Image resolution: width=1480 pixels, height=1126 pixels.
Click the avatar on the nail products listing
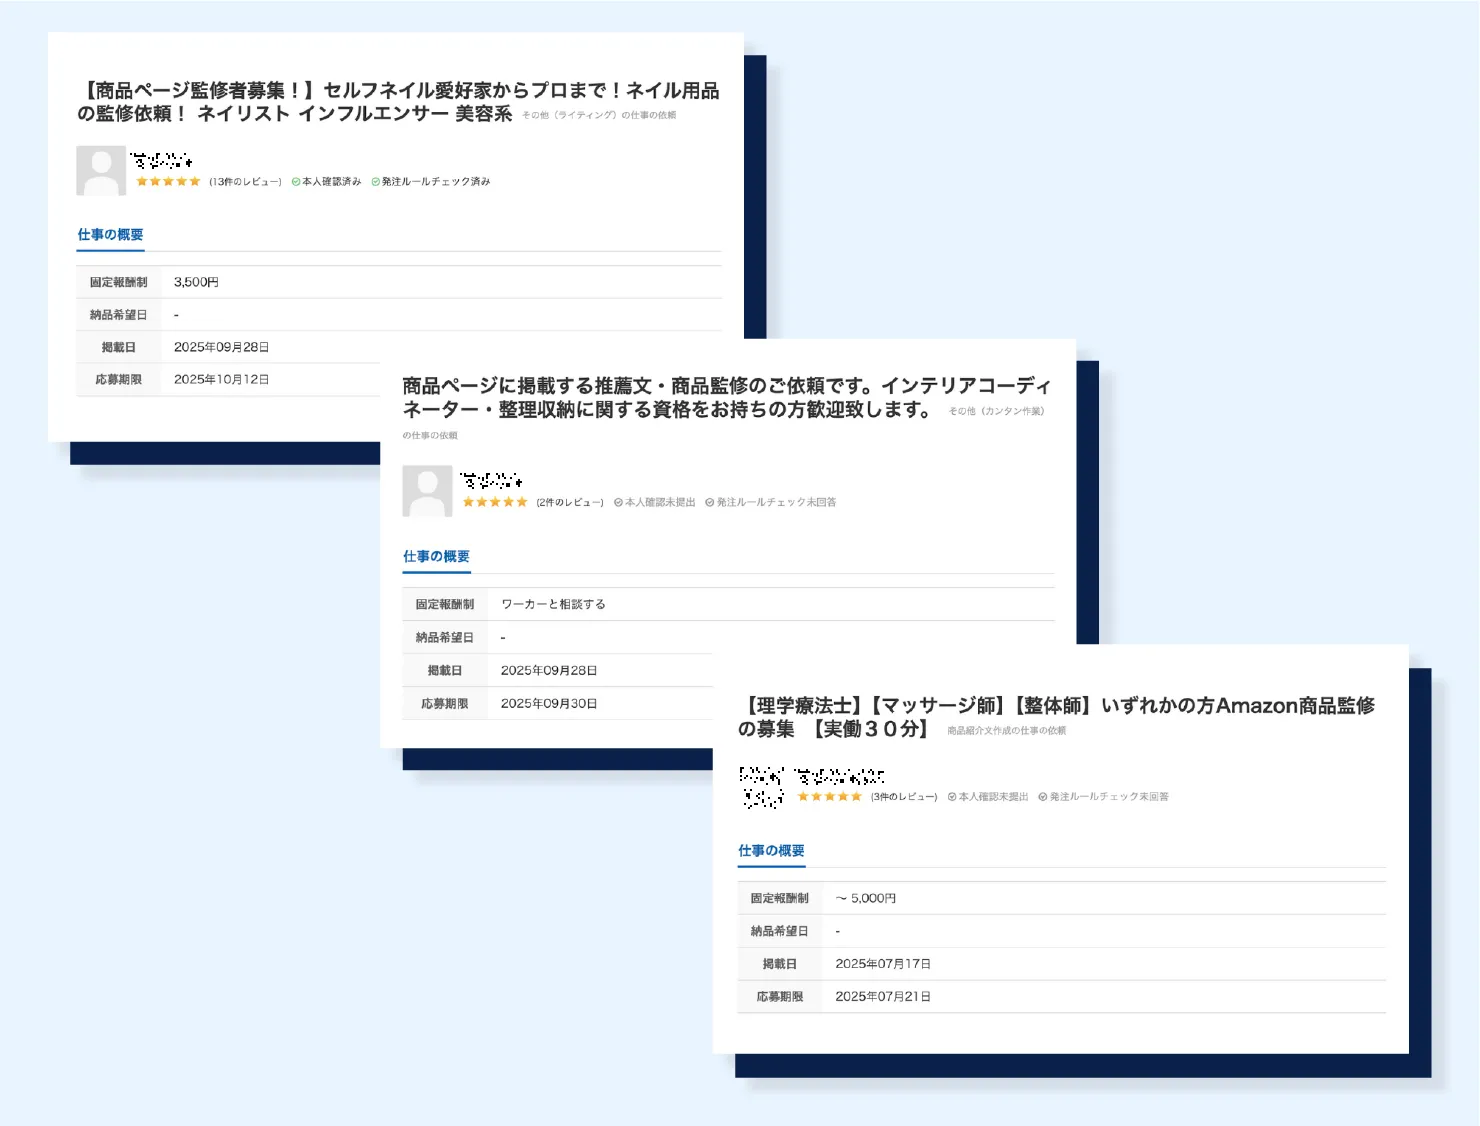pyautogui.click(x=101, y=171)
